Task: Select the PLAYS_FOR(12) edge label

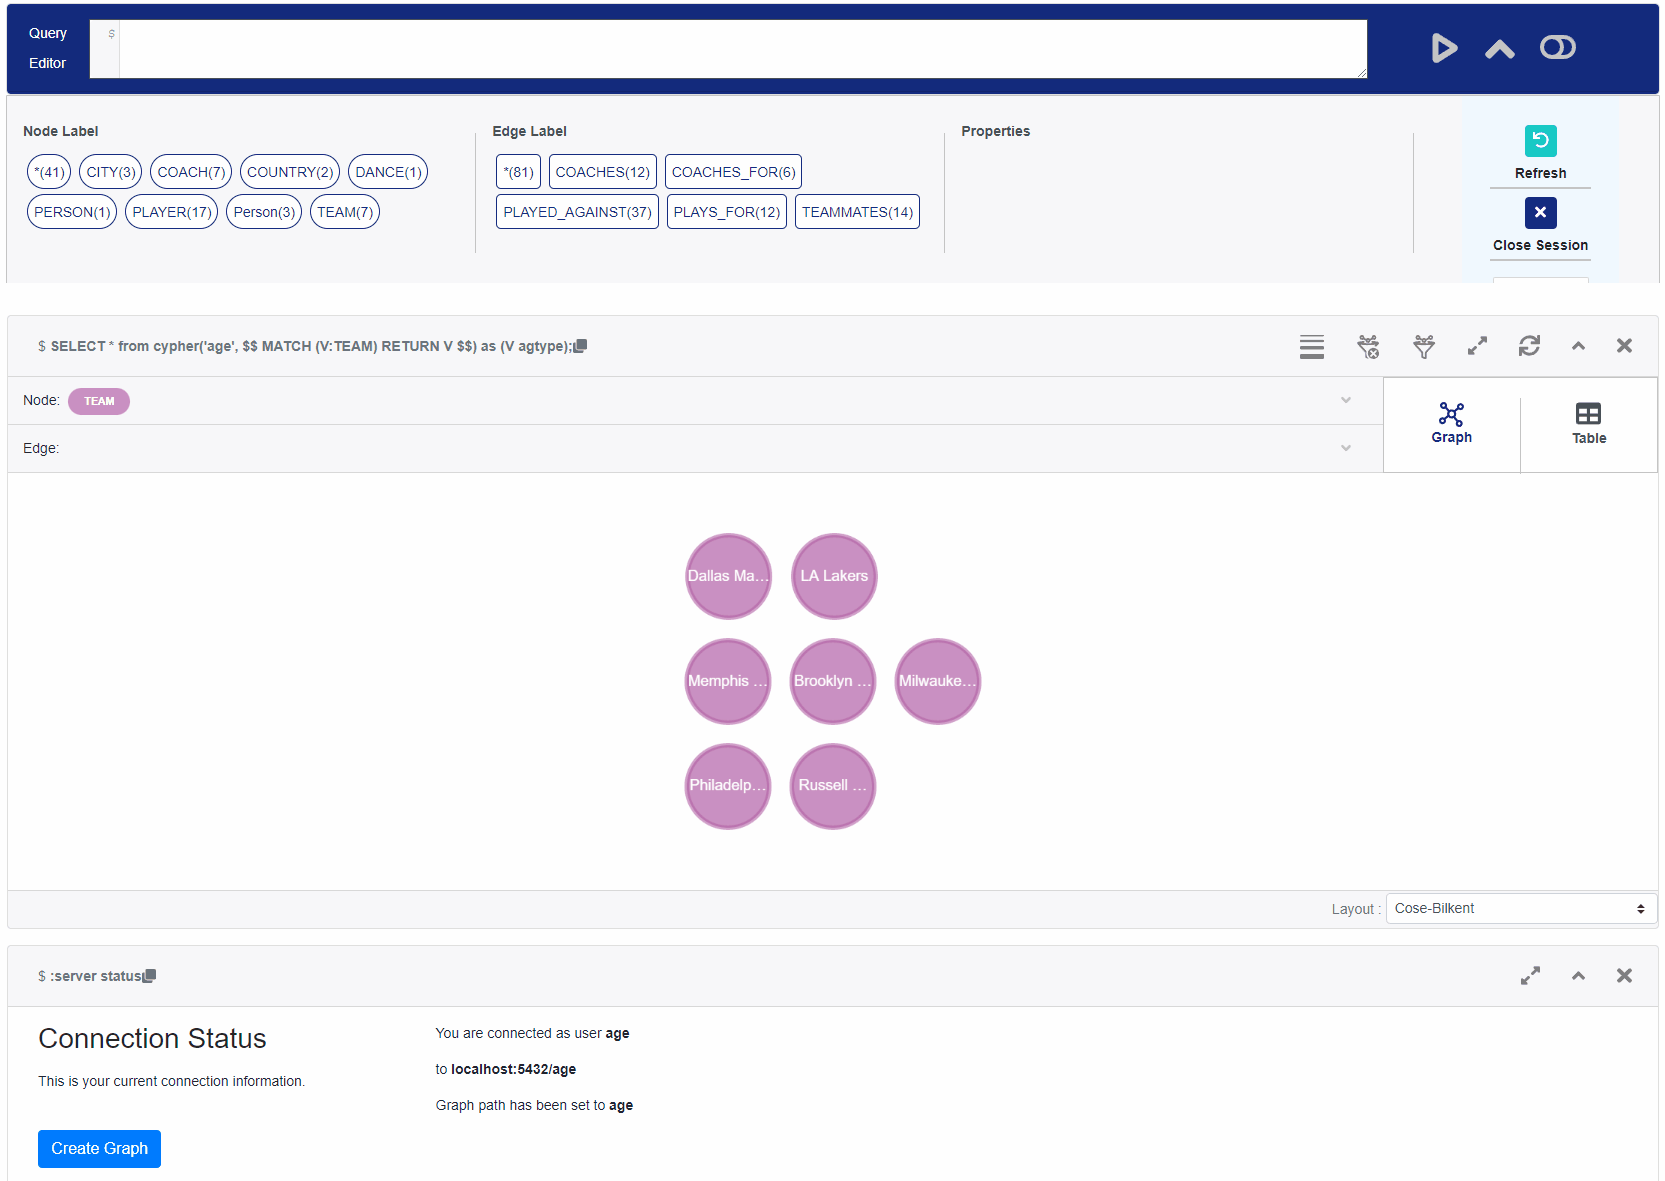Action: (x=727, y=212)
